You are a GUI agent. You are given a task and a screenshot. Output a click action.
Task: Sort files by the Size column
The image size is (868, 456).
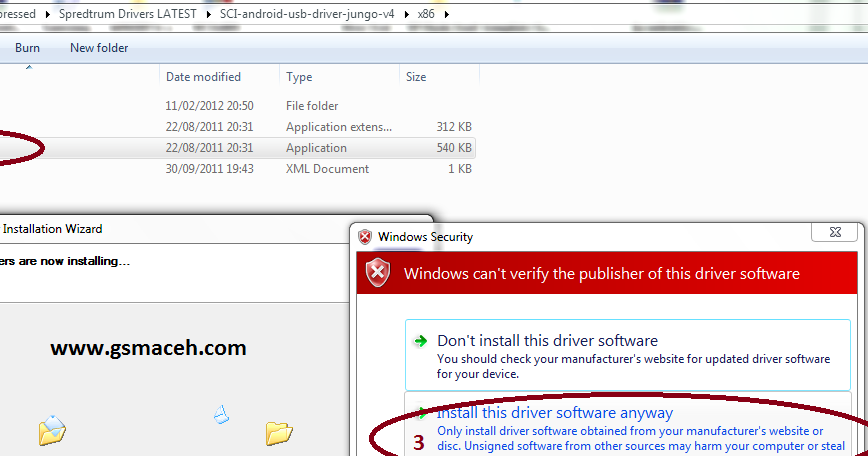[x=416, y=77]
